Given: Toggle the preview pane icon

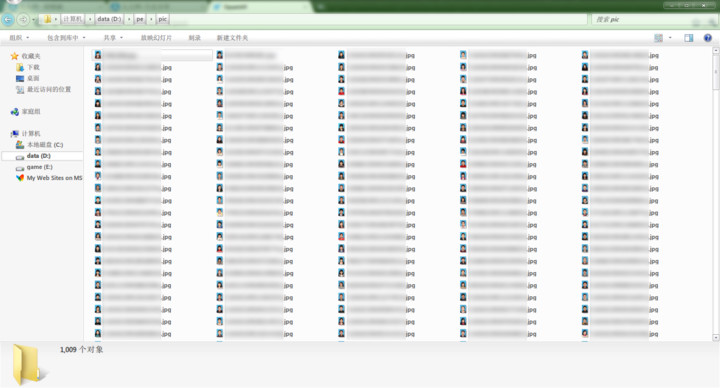Looking at the screenshot, I should click(x=688, y=38).
